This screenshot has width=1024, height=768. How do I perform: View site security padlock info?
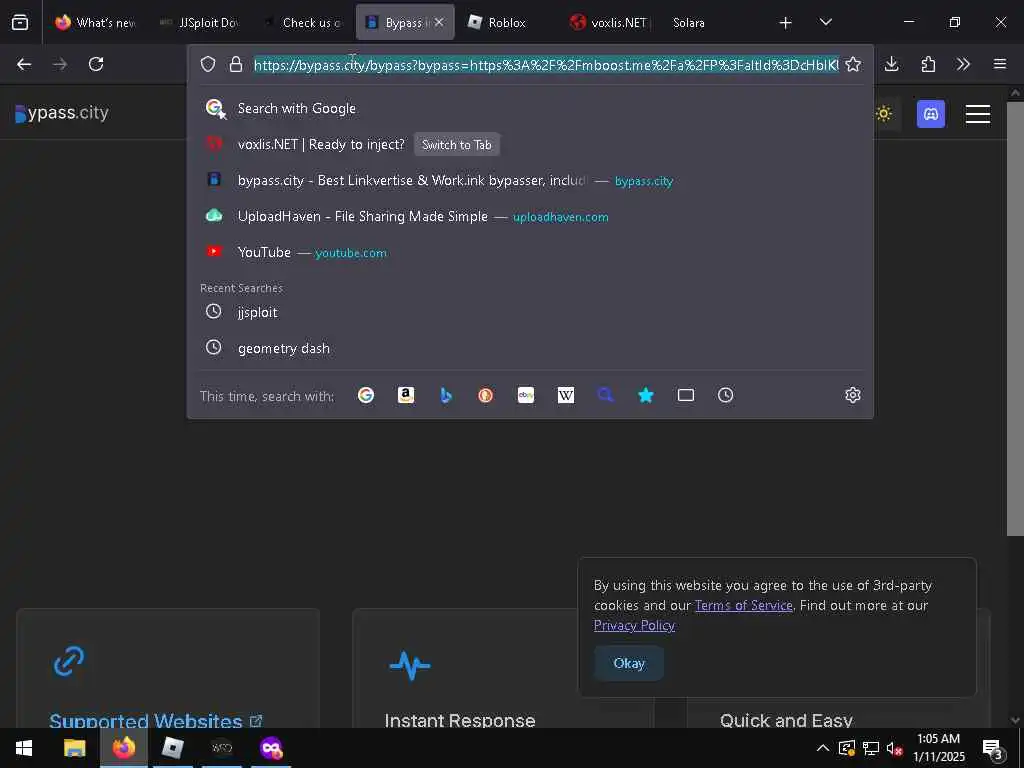click(236, 64)
